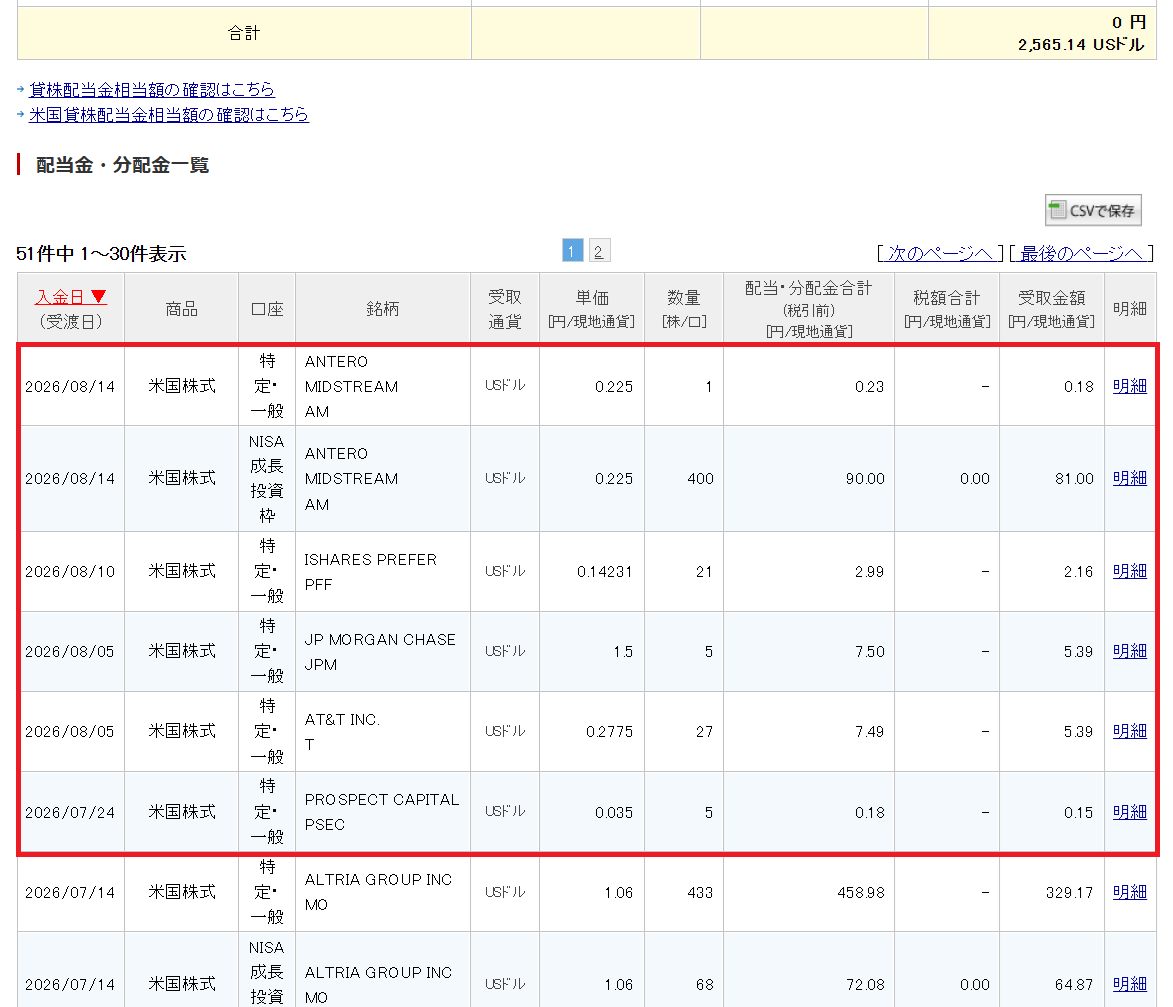Click the CSVで保存 button
Image resolution: width=1173 pixels, height=1007 pixels.
[x=1093, y=210]
